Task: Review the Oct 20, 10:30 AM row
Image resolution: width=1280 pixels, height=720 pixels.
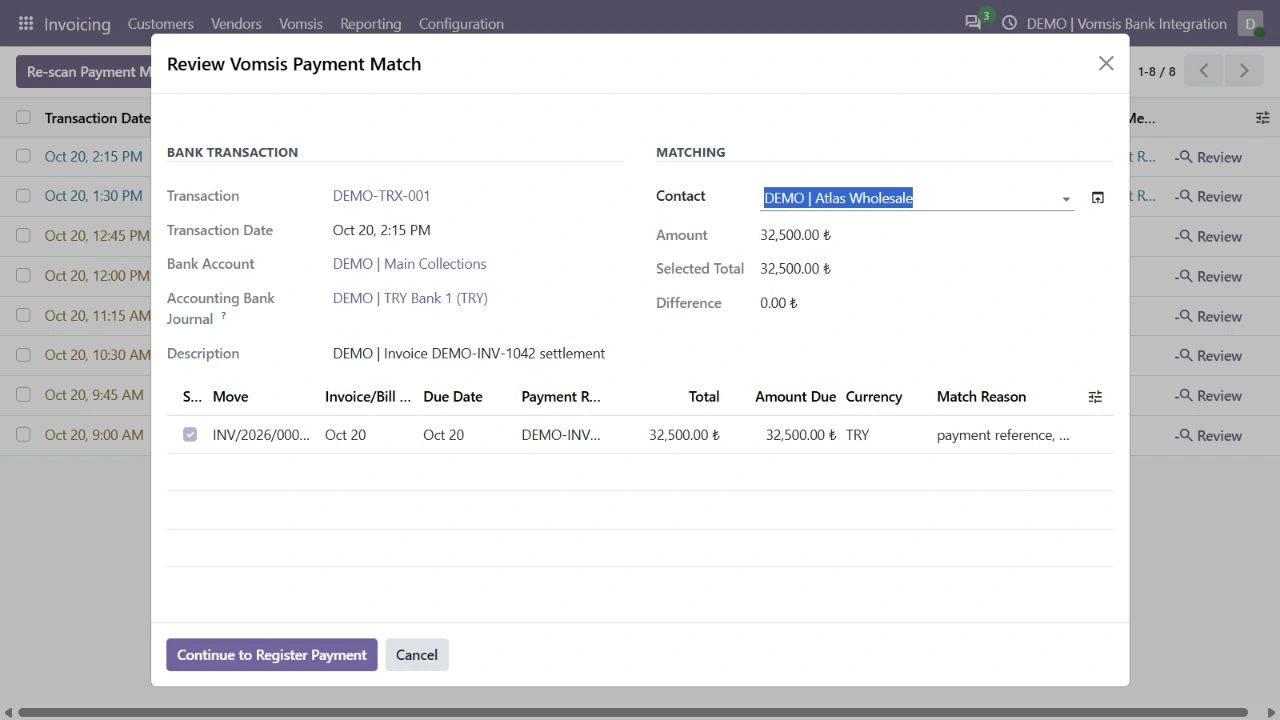Action: tap(1208, 355)
